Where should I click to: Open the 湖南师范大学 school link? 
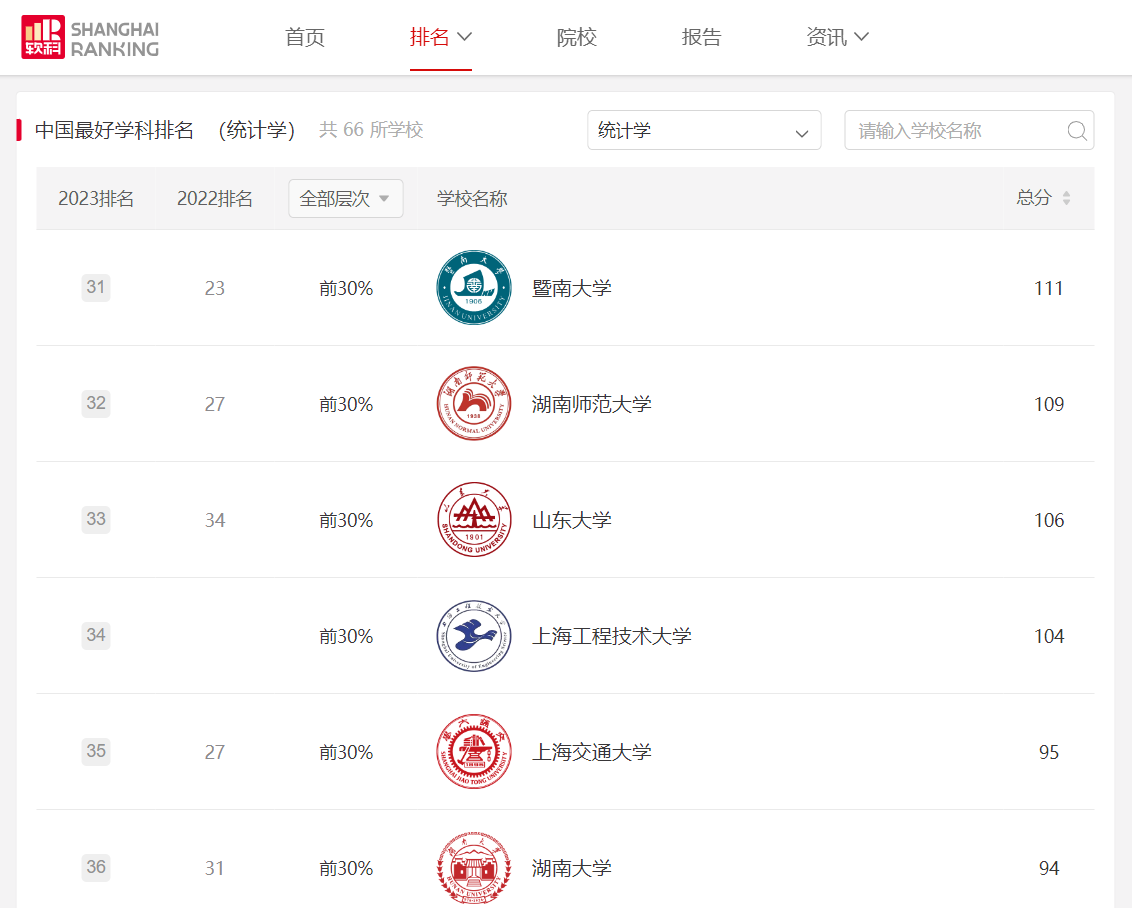(x=591, y=404)
